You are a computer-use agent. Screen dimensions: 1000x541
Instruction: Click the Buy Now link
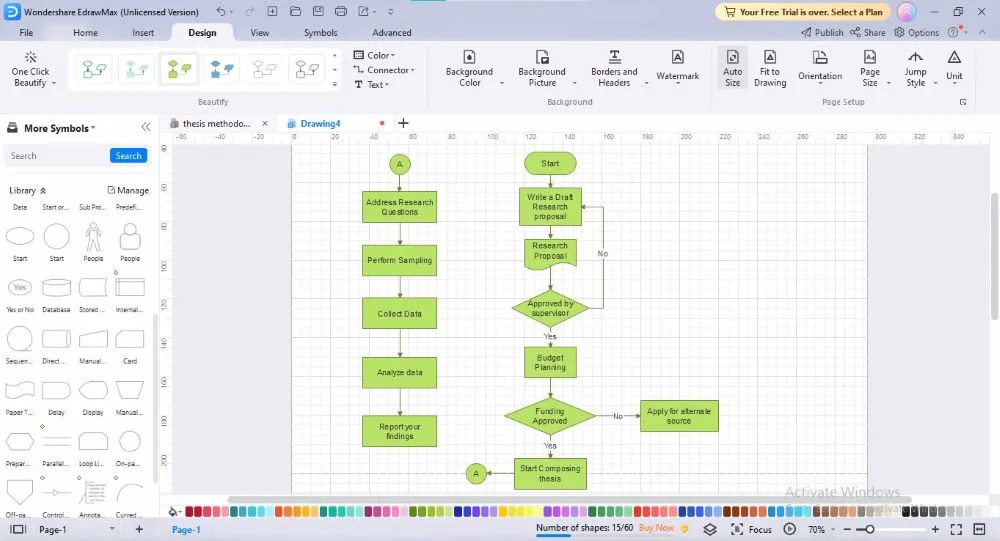[x=656, y=528]
